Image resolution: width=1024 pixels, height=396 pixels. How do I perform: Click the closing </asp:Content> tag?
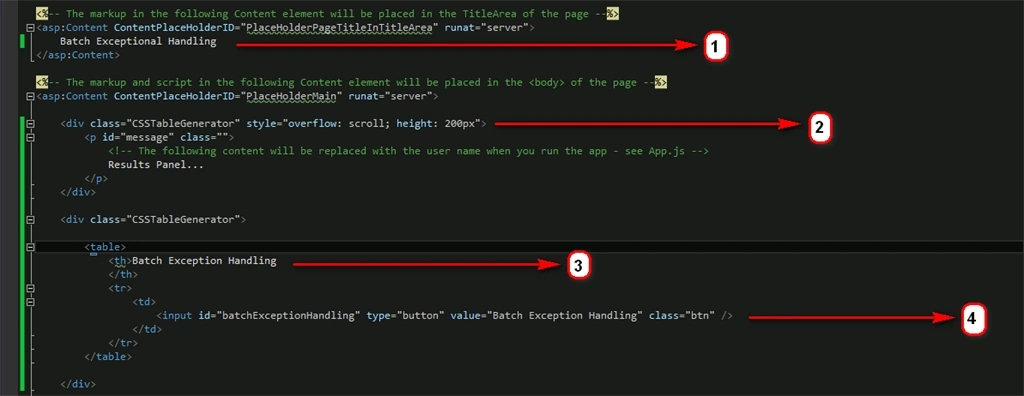click(78, 56)
